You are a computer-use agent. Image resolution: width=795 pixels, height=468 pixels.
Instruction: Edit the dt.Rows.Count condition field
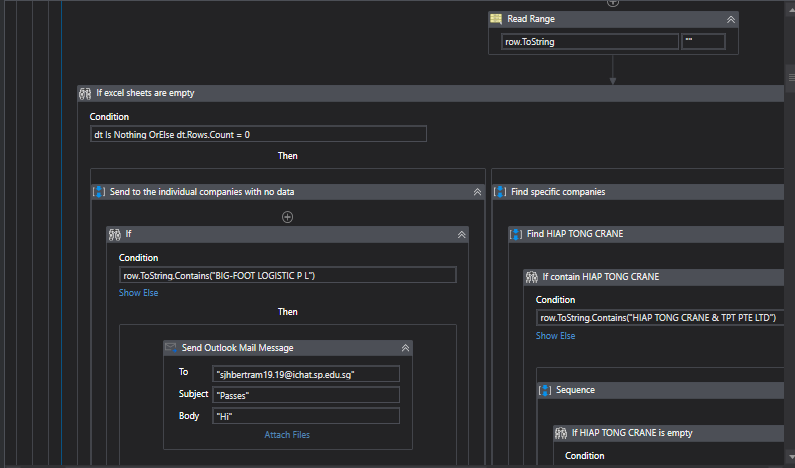258,134
